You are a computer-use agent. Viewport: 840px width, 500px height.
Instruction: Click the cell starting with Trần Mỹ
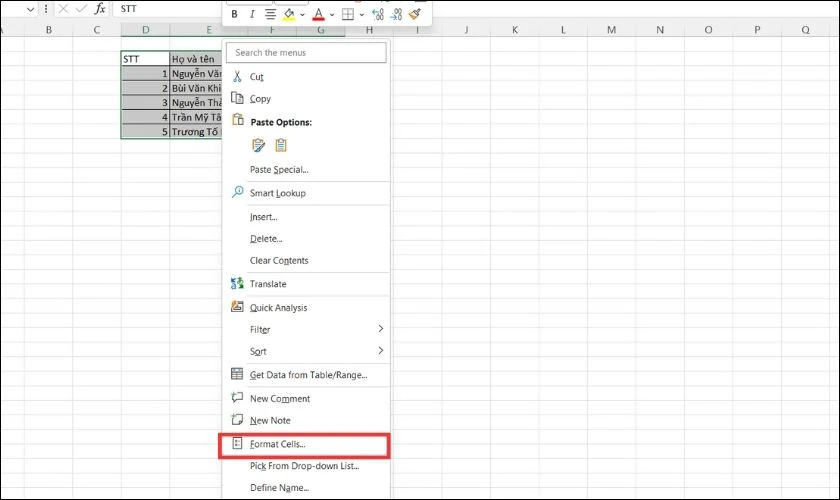(196, 117)
